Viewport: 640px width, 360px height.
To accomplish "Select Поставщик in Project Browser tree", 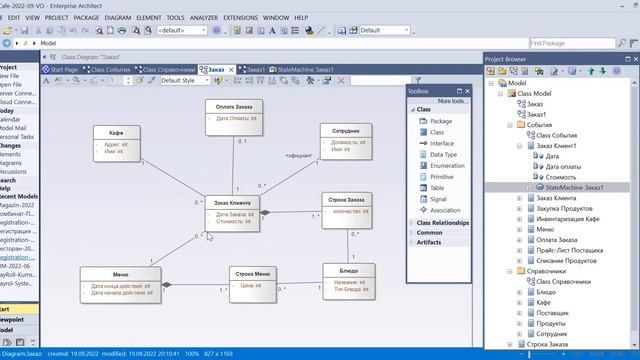I will coord(552,313).
